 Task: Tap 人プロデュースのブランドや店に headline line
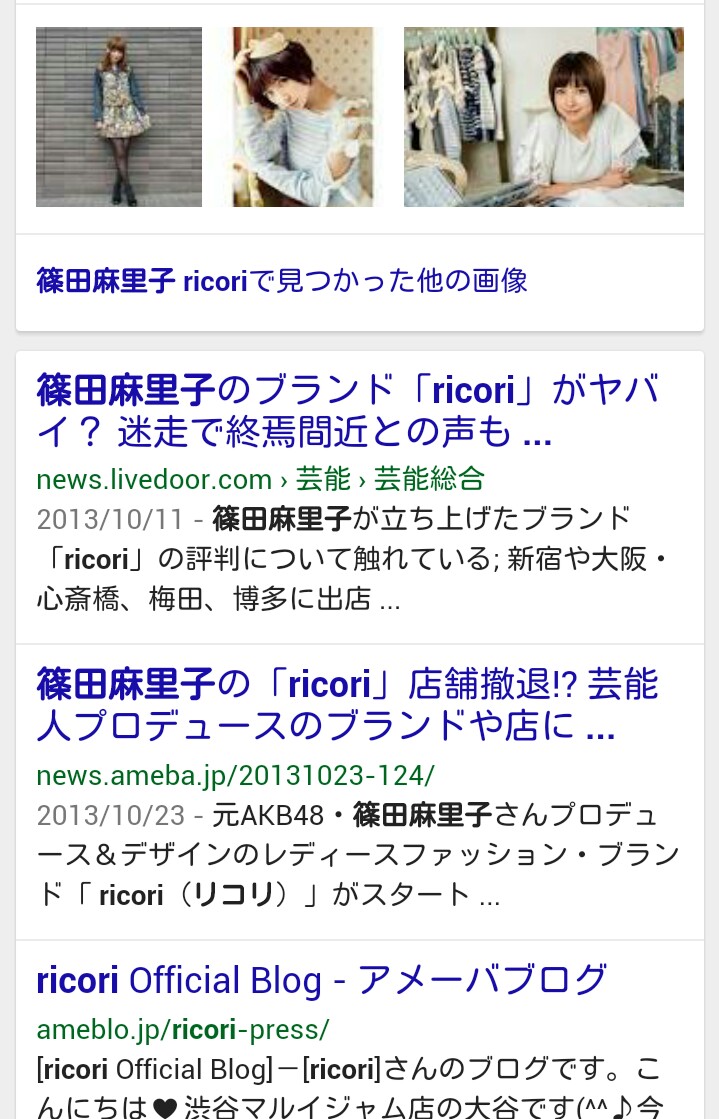tap(326, 726)
